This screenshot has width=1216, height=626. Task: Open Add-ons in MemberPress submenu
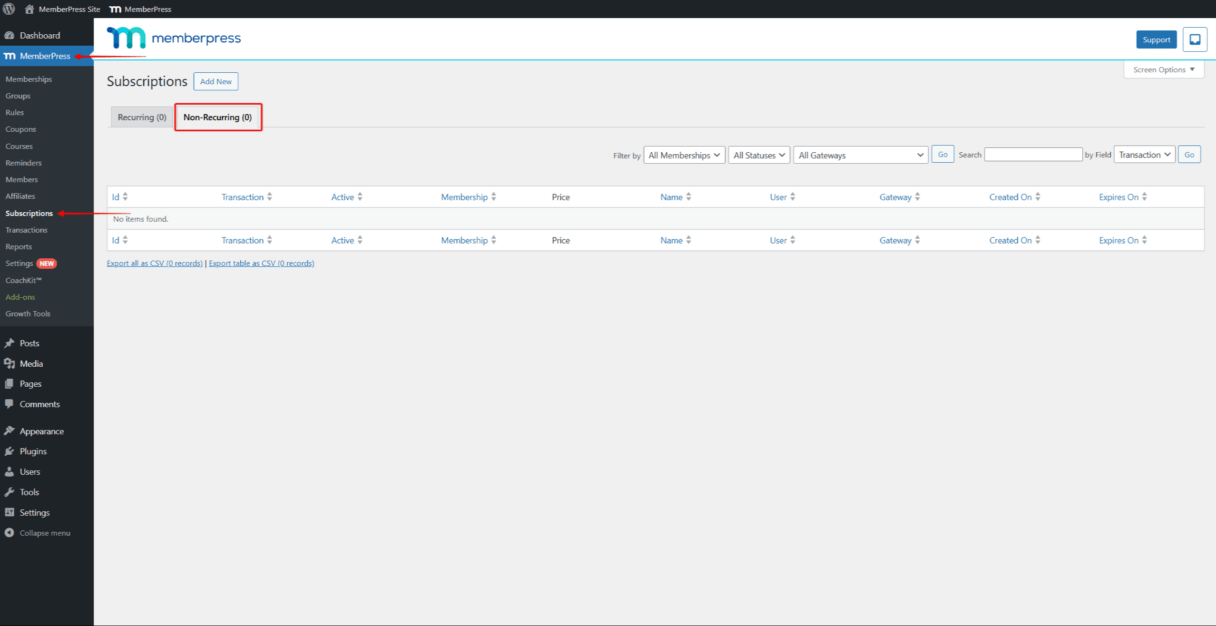pyautogui.click(x=20, y=297)
